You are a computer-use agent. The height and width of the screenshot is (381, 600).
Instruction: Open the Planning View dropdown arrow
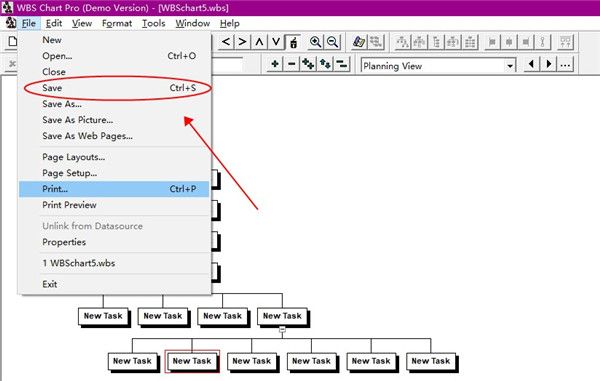tap(510, 66)
